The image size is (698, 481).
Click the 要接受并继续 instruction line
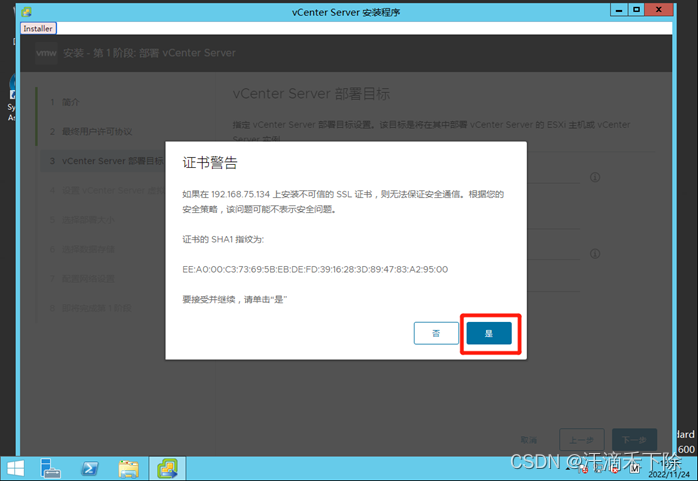(235, 299)
